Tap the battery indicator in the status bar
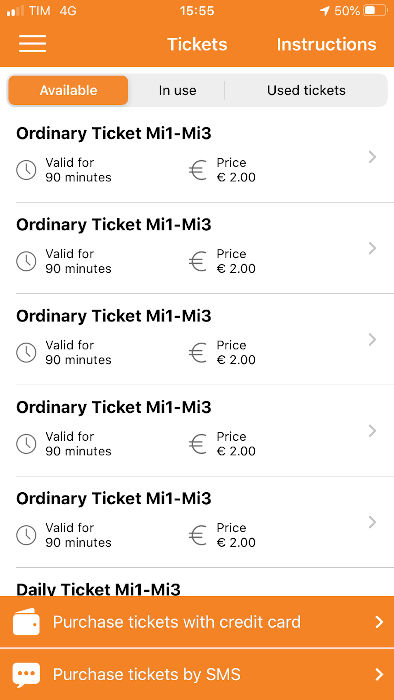The image size is (394, 700). 375,10
